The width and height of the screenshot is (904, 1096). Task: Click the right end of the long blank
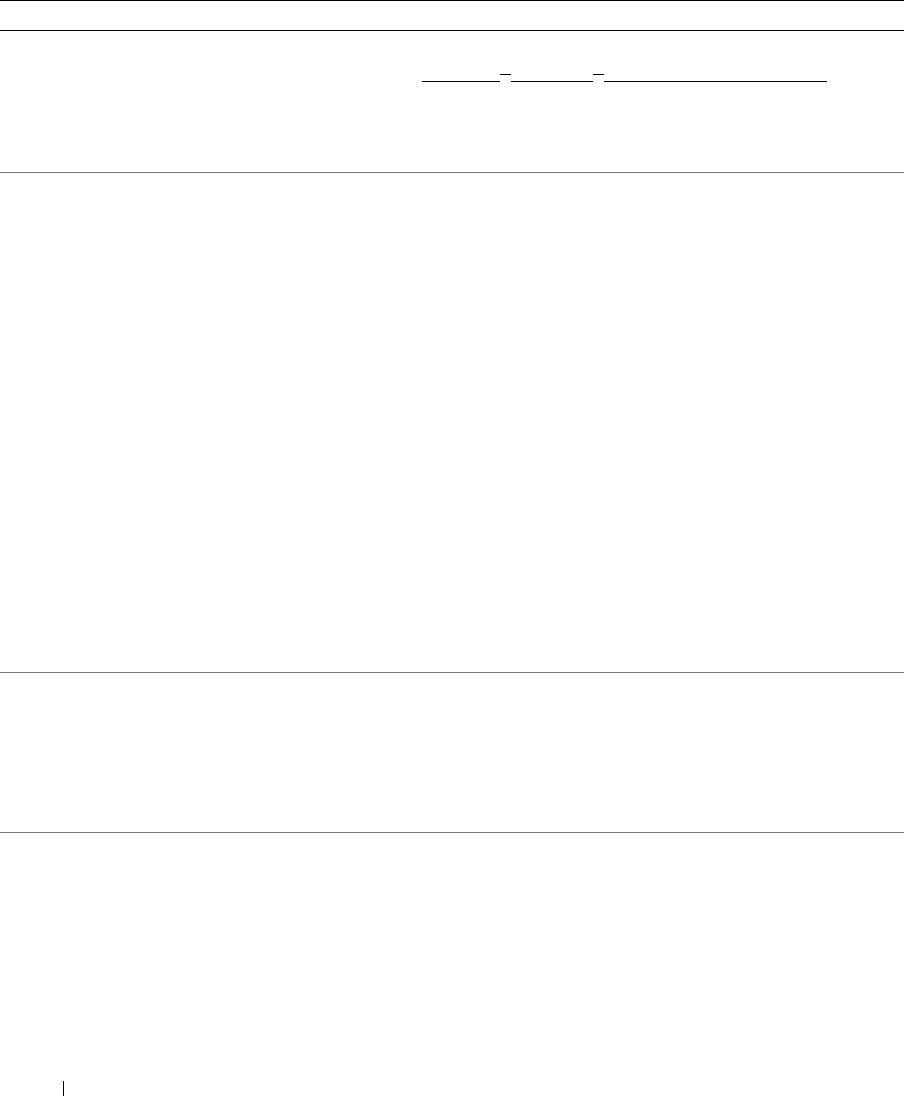(826, 79)
